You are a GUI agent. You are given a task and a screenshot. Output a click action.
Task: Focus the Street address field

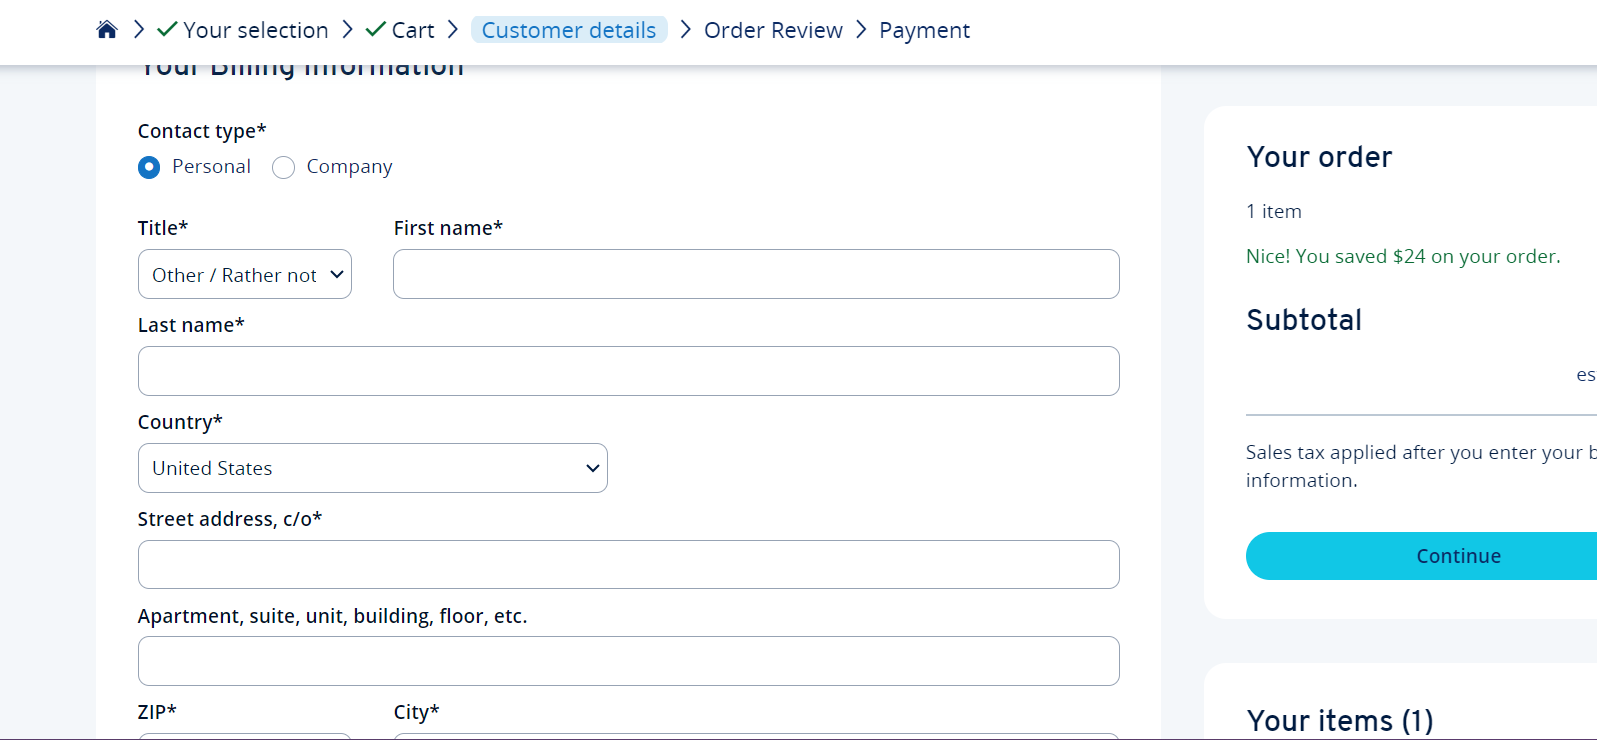click(629, 565)
